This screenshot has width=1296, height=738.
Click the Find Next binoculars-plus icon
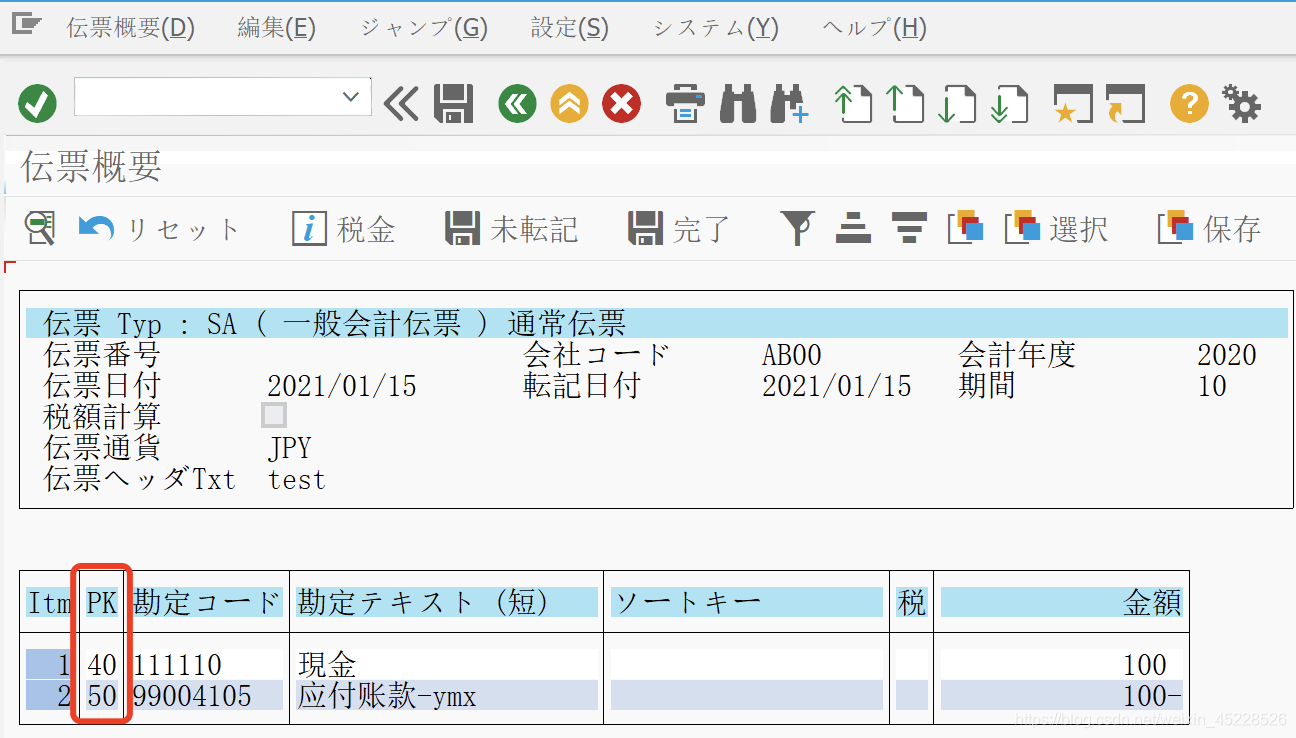click(x=789, y=104)
